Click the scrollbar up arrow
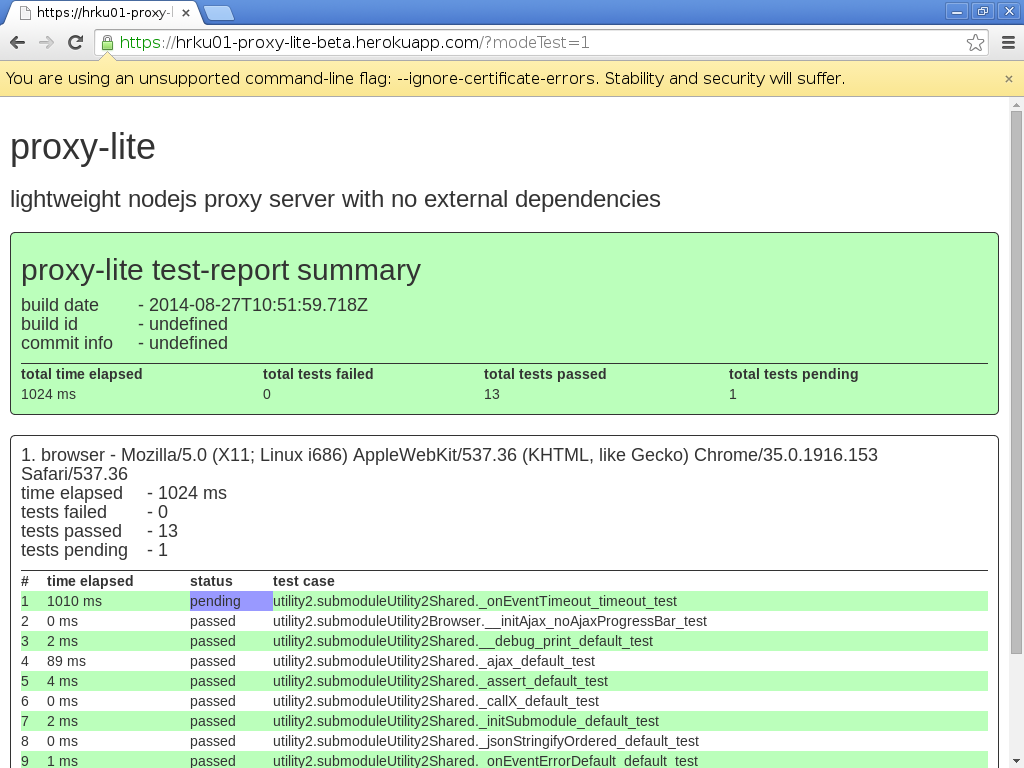 click(x=1016, y=104)
